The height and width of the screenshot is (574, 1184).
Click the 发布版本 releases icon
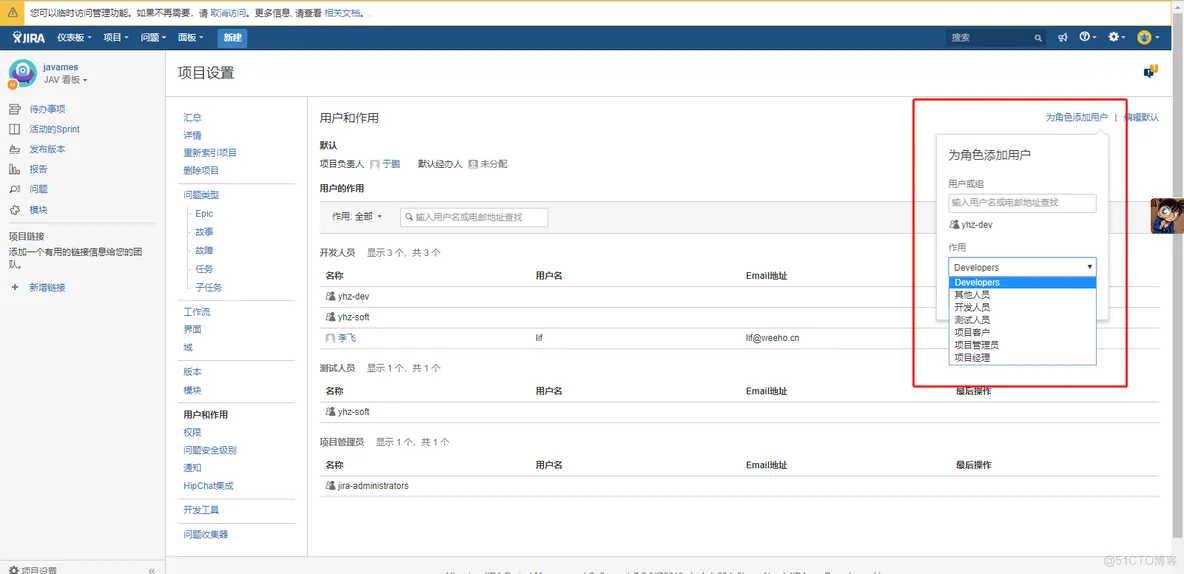[14, 150]
